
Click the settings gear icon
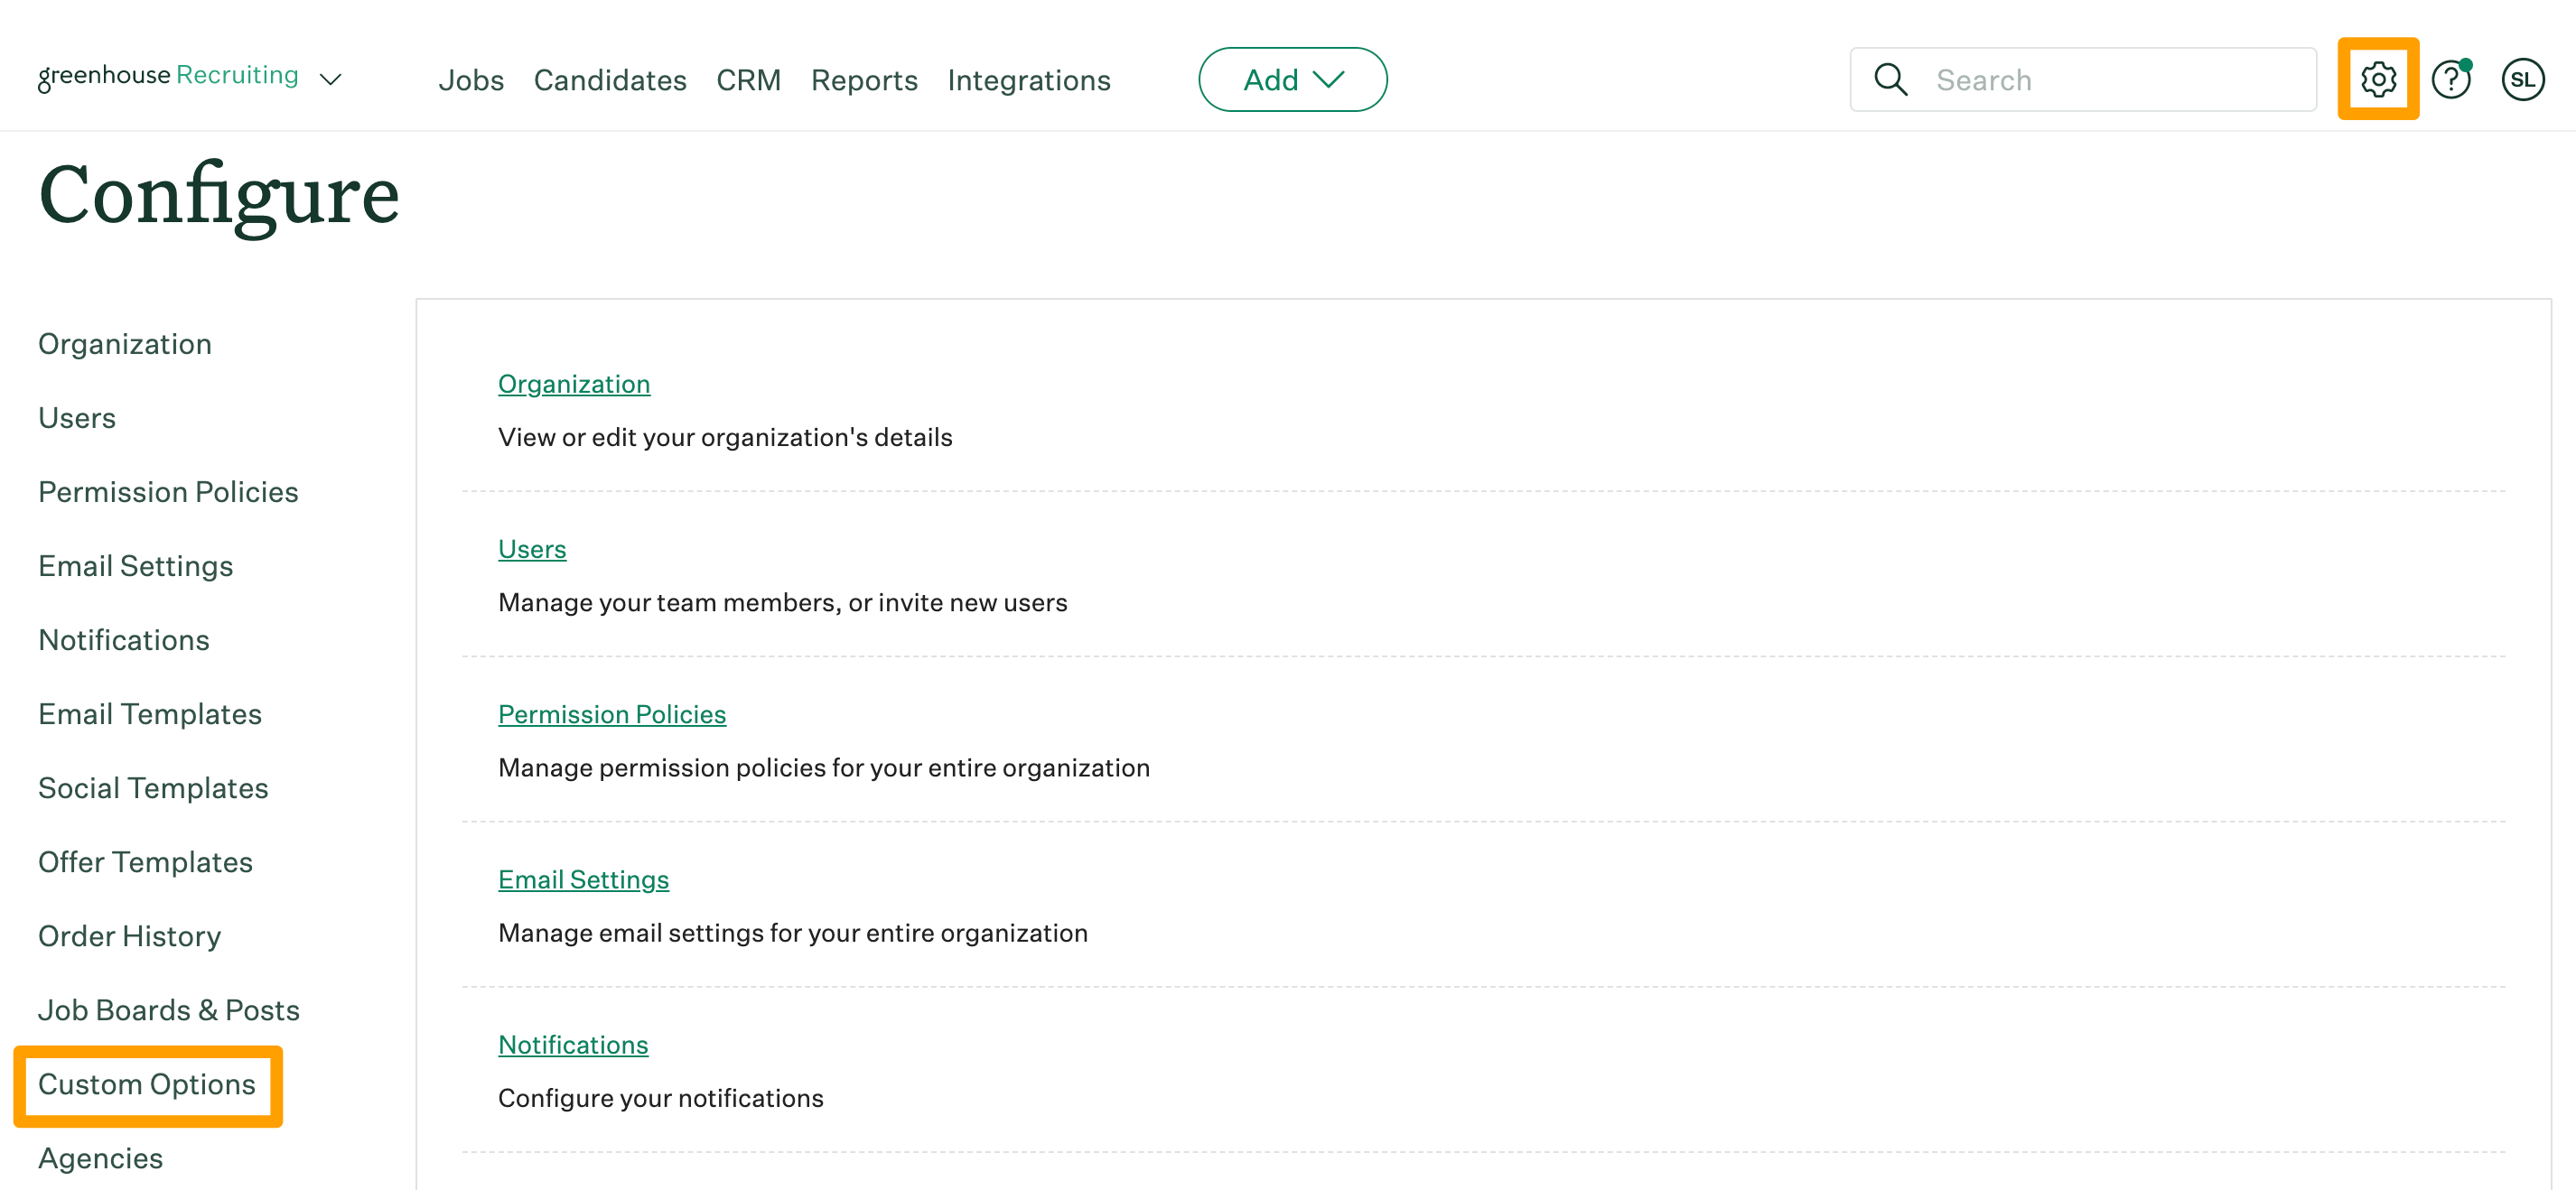tap(2379, 79)
